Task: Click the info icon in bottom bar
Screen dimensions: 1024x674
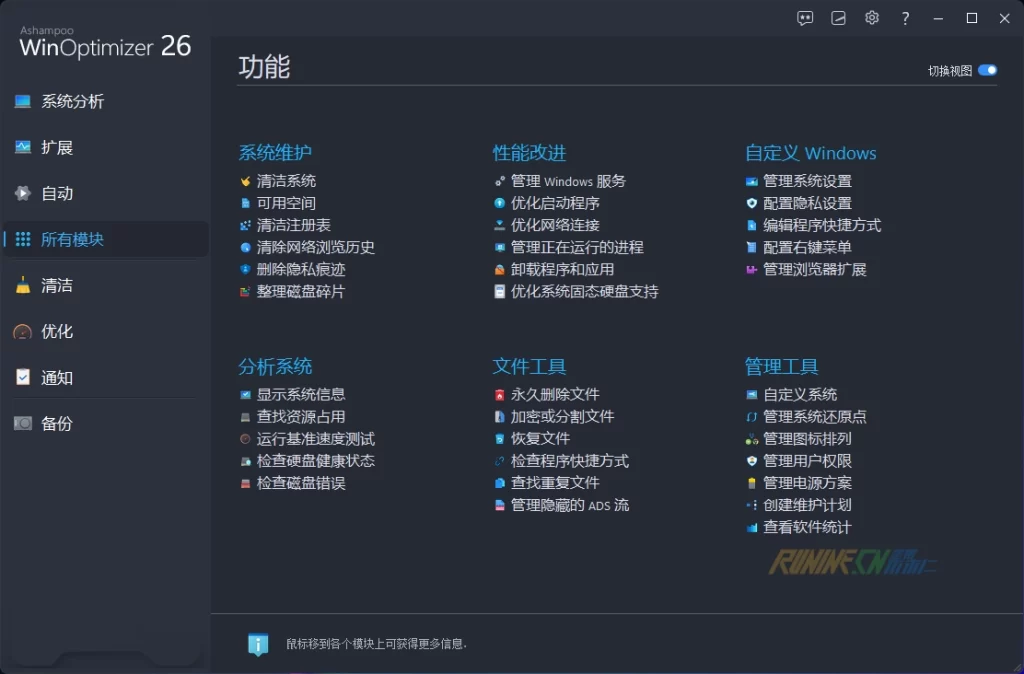Action: pyautogui.click(x=258, y=644)
